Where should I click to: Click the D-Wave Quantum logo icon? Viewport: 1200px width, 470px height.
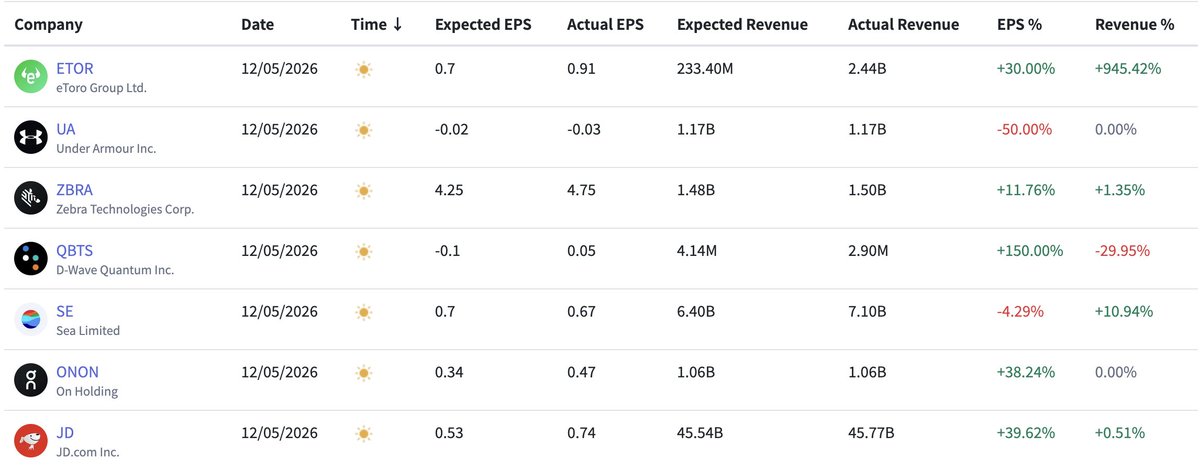(31, 259)
